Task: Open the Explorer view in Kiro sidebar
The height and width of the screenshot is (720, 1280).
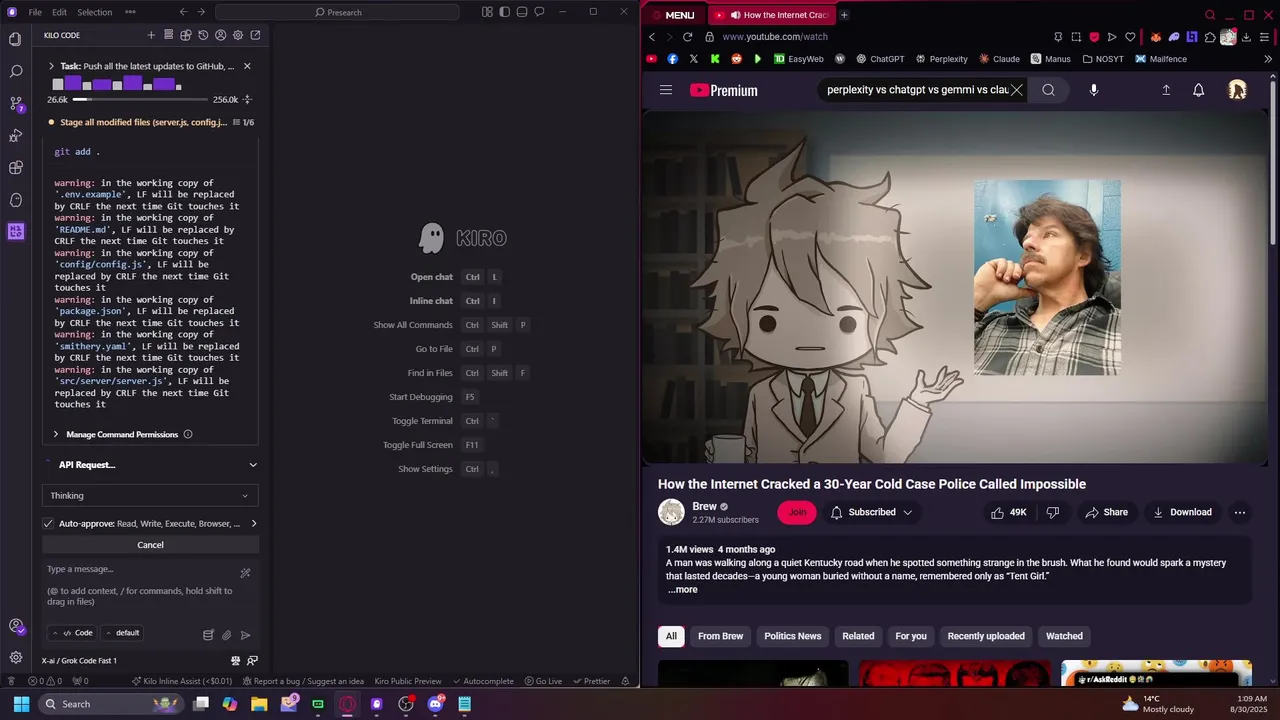Action: 15,39
